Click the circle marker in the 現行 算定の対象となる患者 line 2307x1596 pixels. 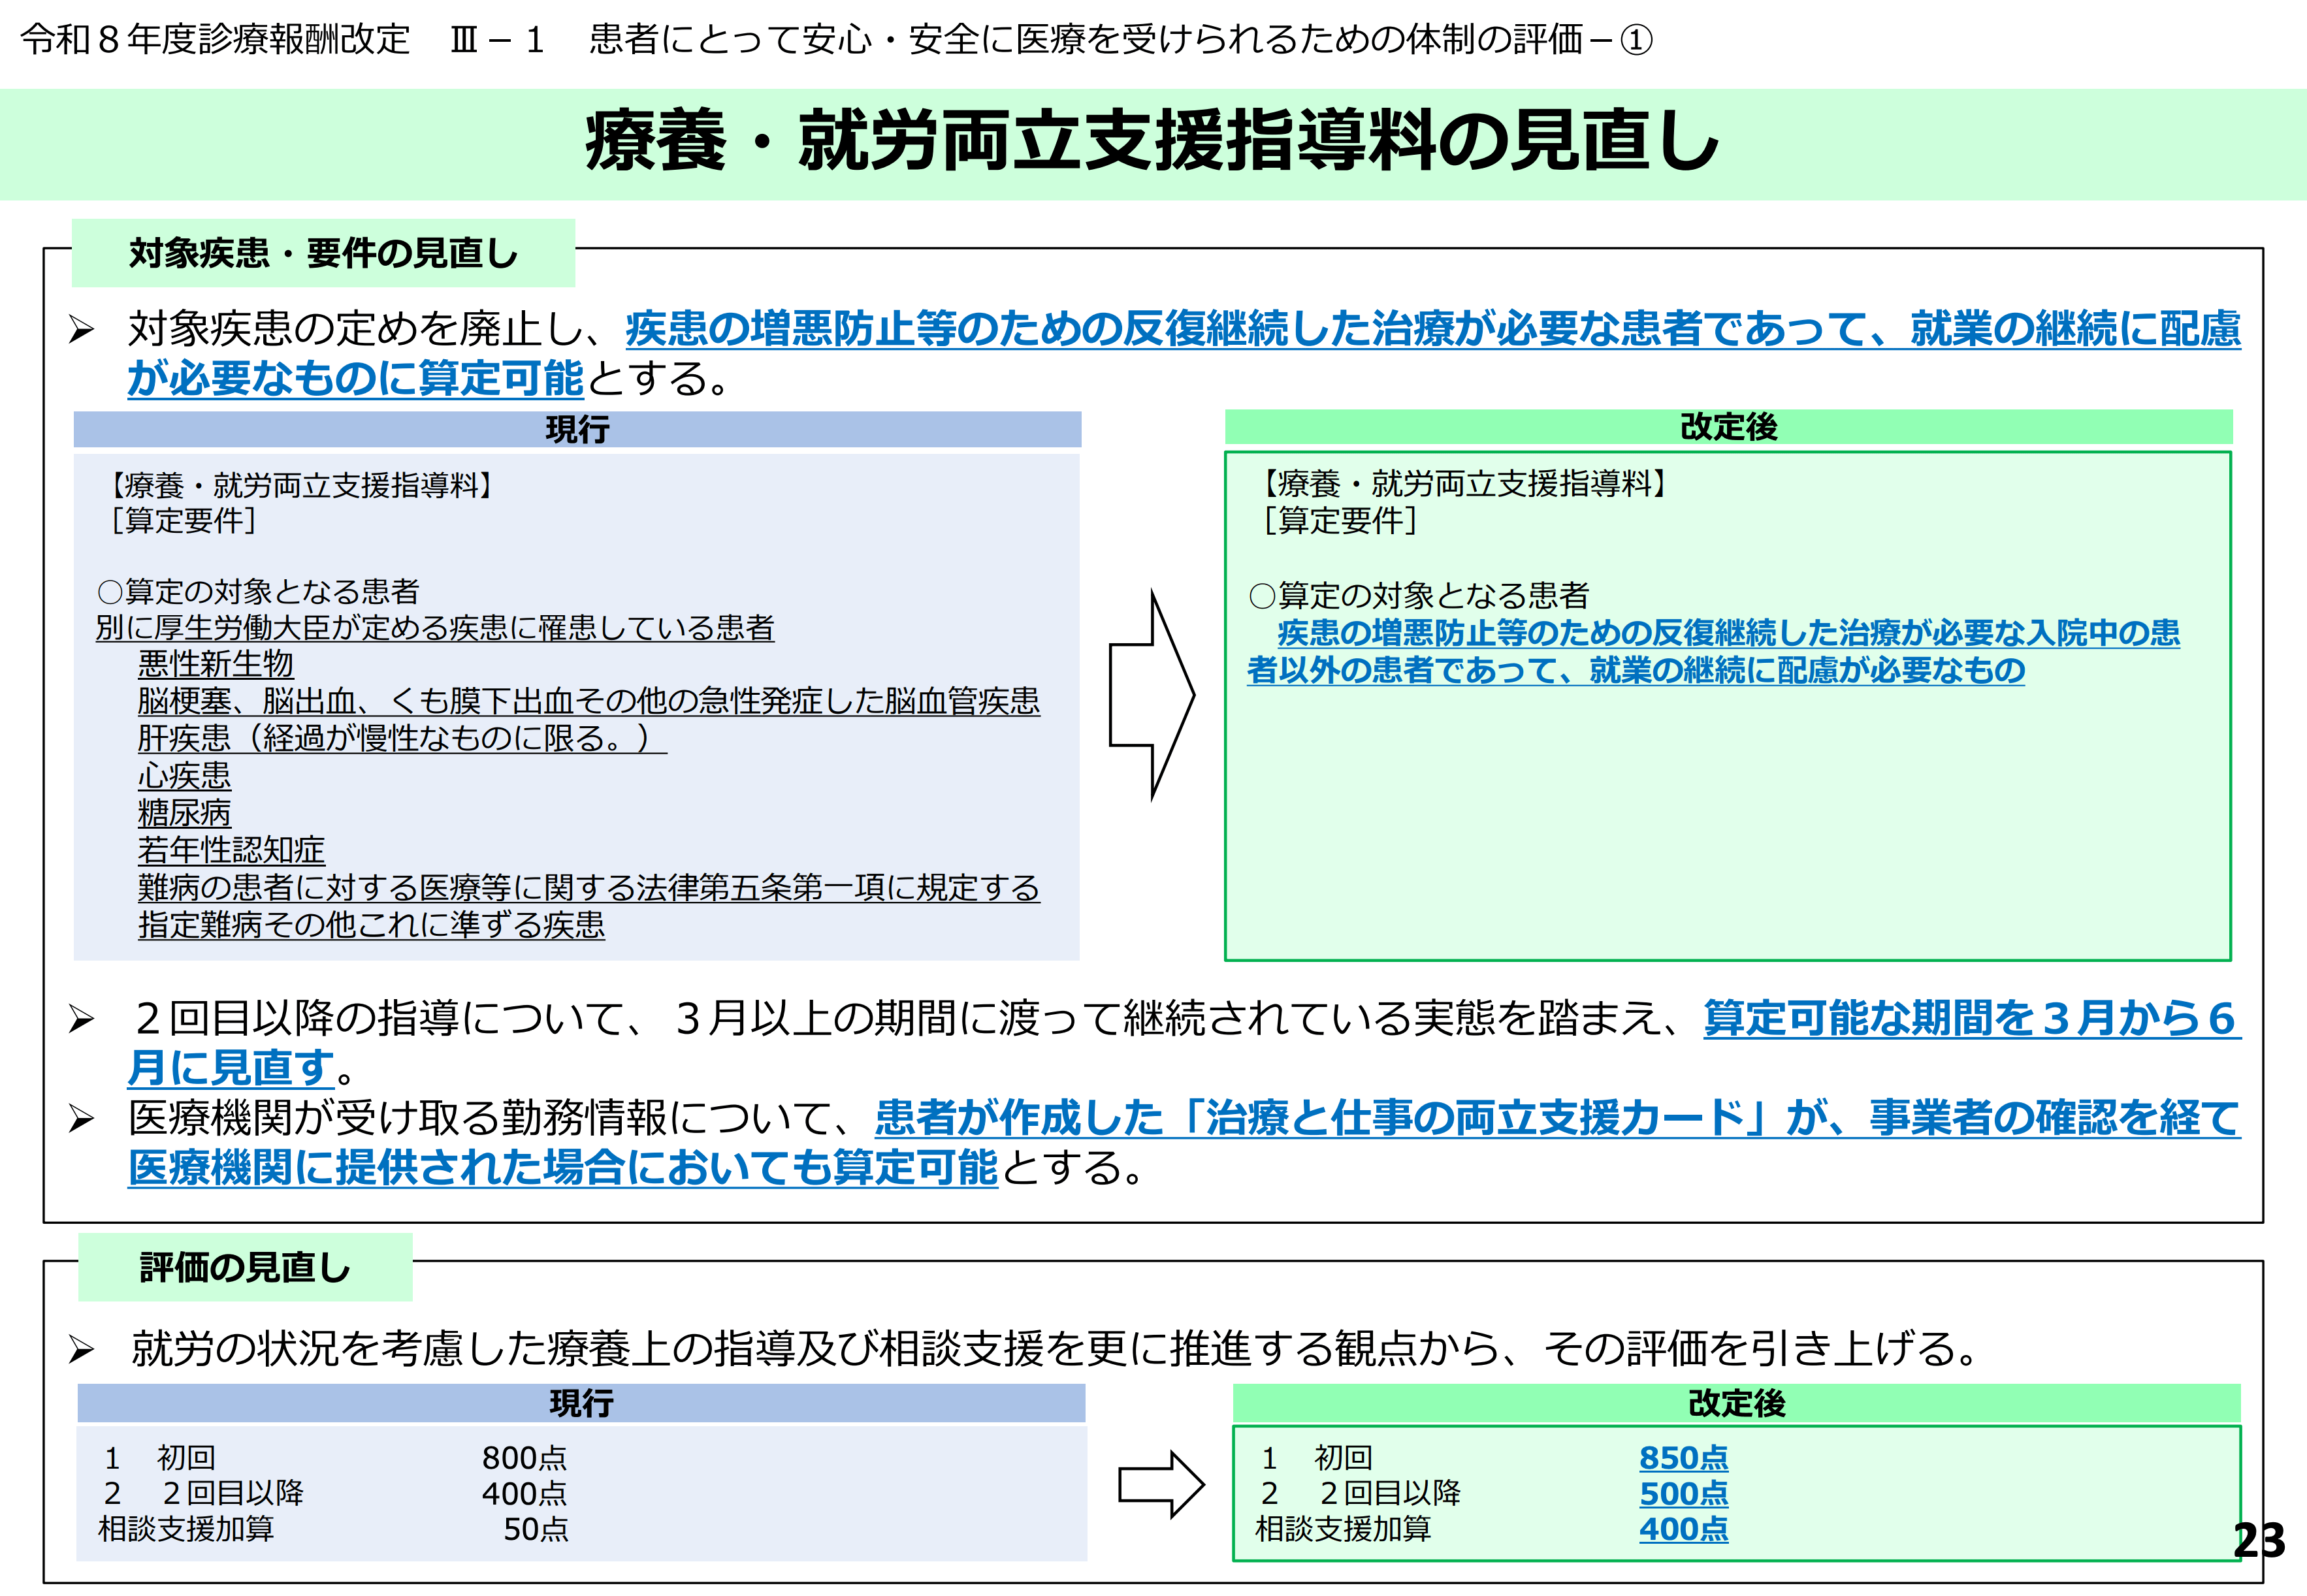point(109,592)
